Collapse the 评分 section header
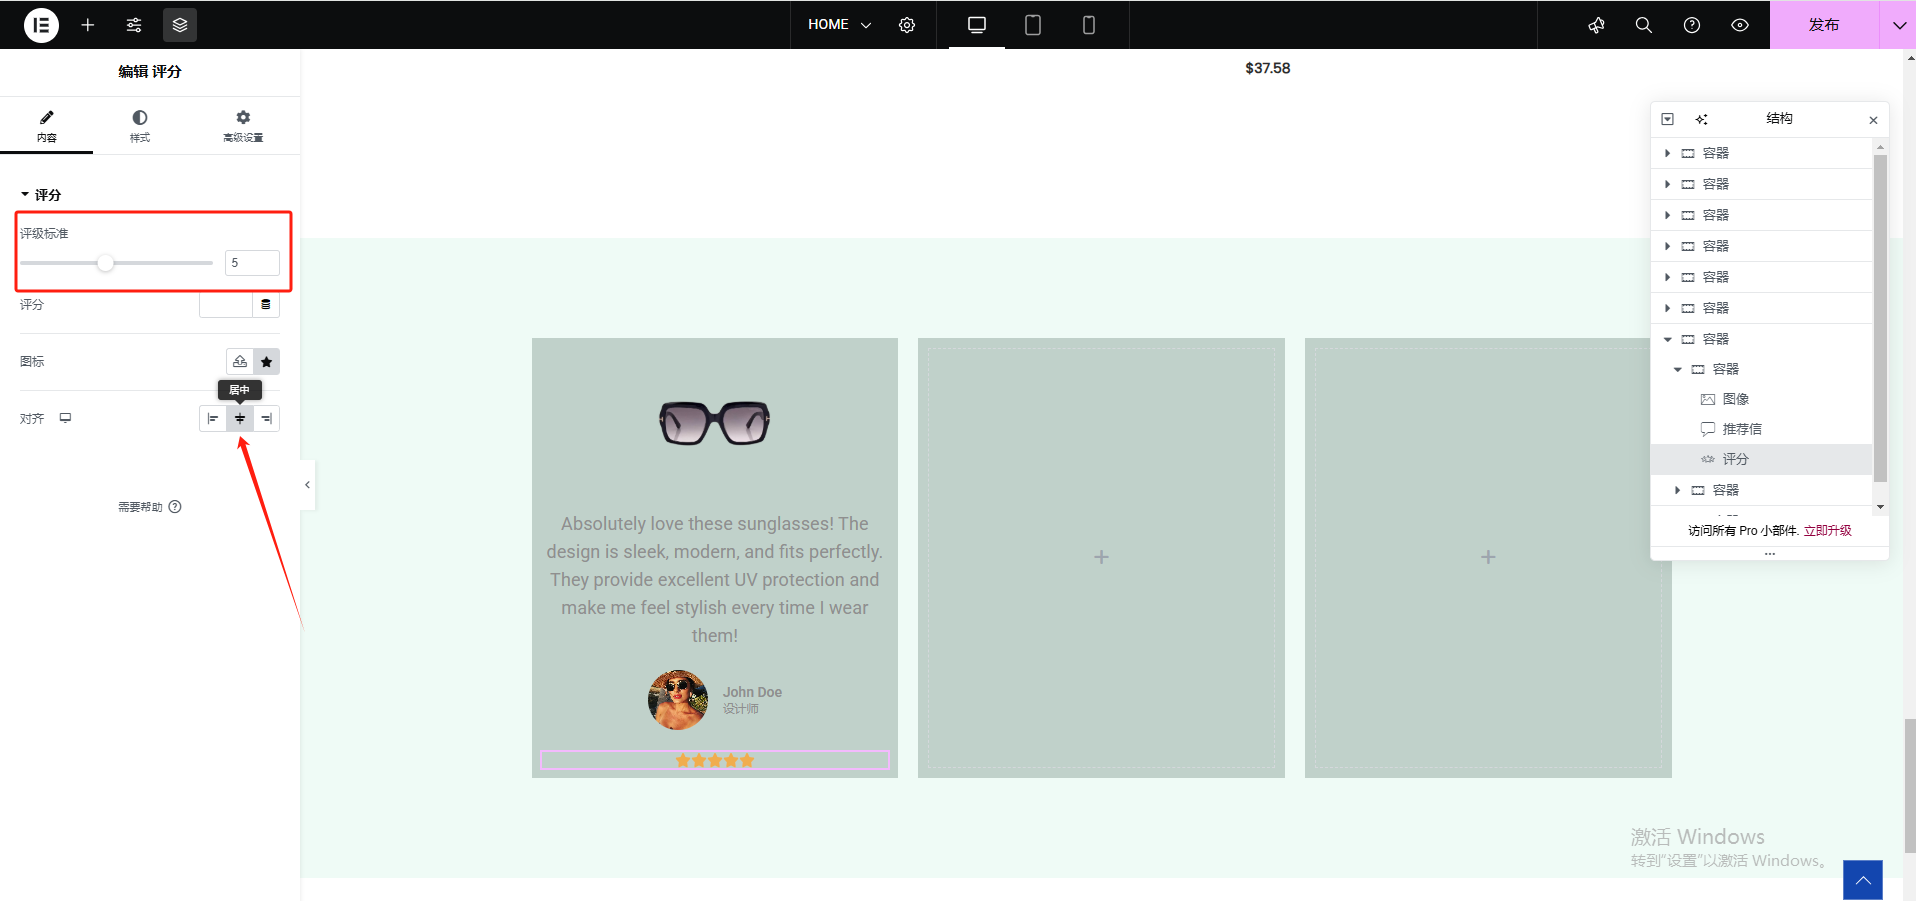Viewport: 1916px width, 901px height. [x=41, y=195]
